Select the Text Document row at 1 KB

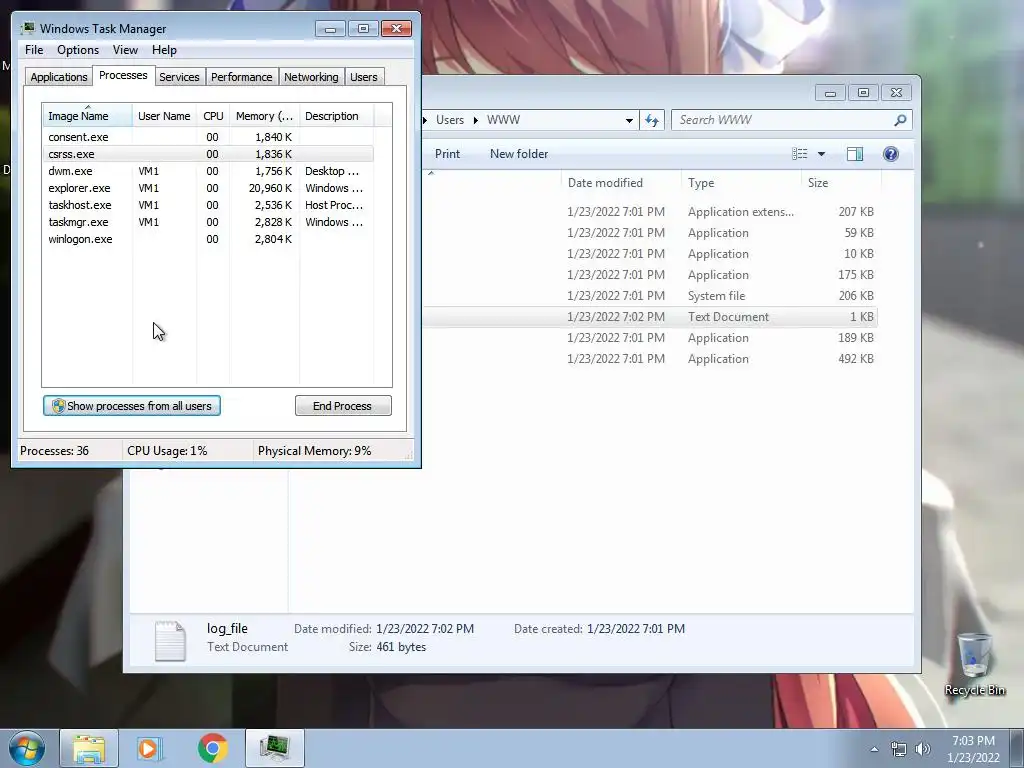click(650, 317)
